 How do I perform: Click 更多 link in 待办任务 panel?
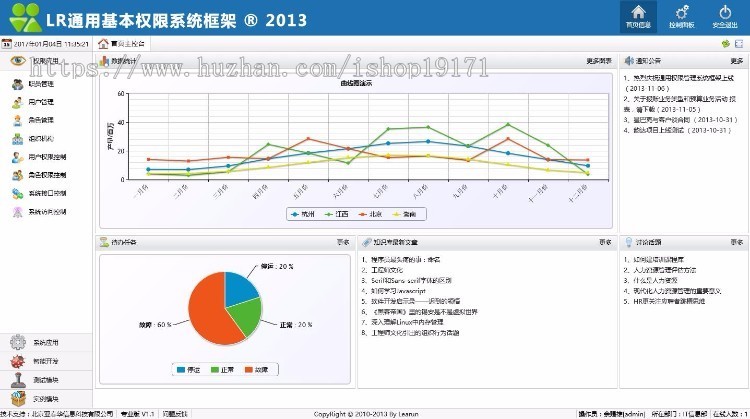point(343,243)
